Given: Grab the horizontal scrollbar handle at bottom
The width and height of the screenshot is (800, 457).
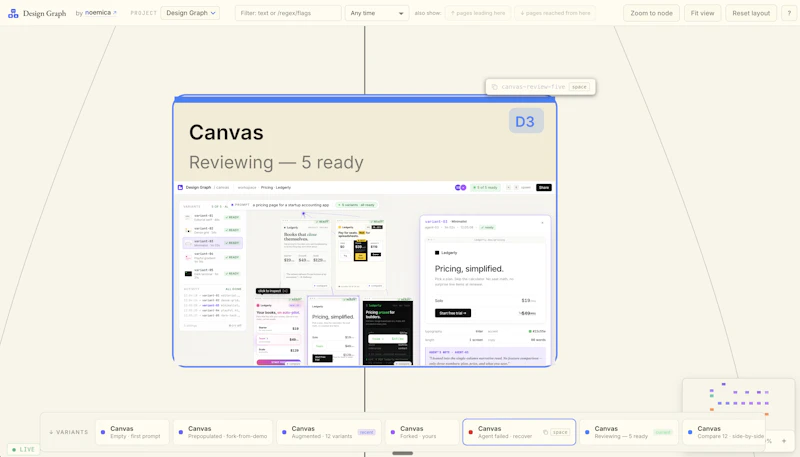Looking at the screenshot, I should click(403, 453).
